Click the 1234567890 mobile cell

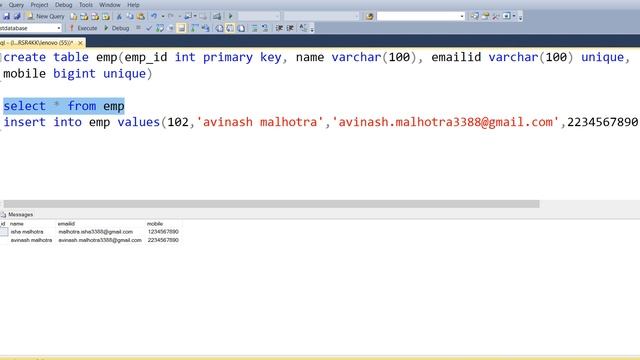[x=163, y=232]
